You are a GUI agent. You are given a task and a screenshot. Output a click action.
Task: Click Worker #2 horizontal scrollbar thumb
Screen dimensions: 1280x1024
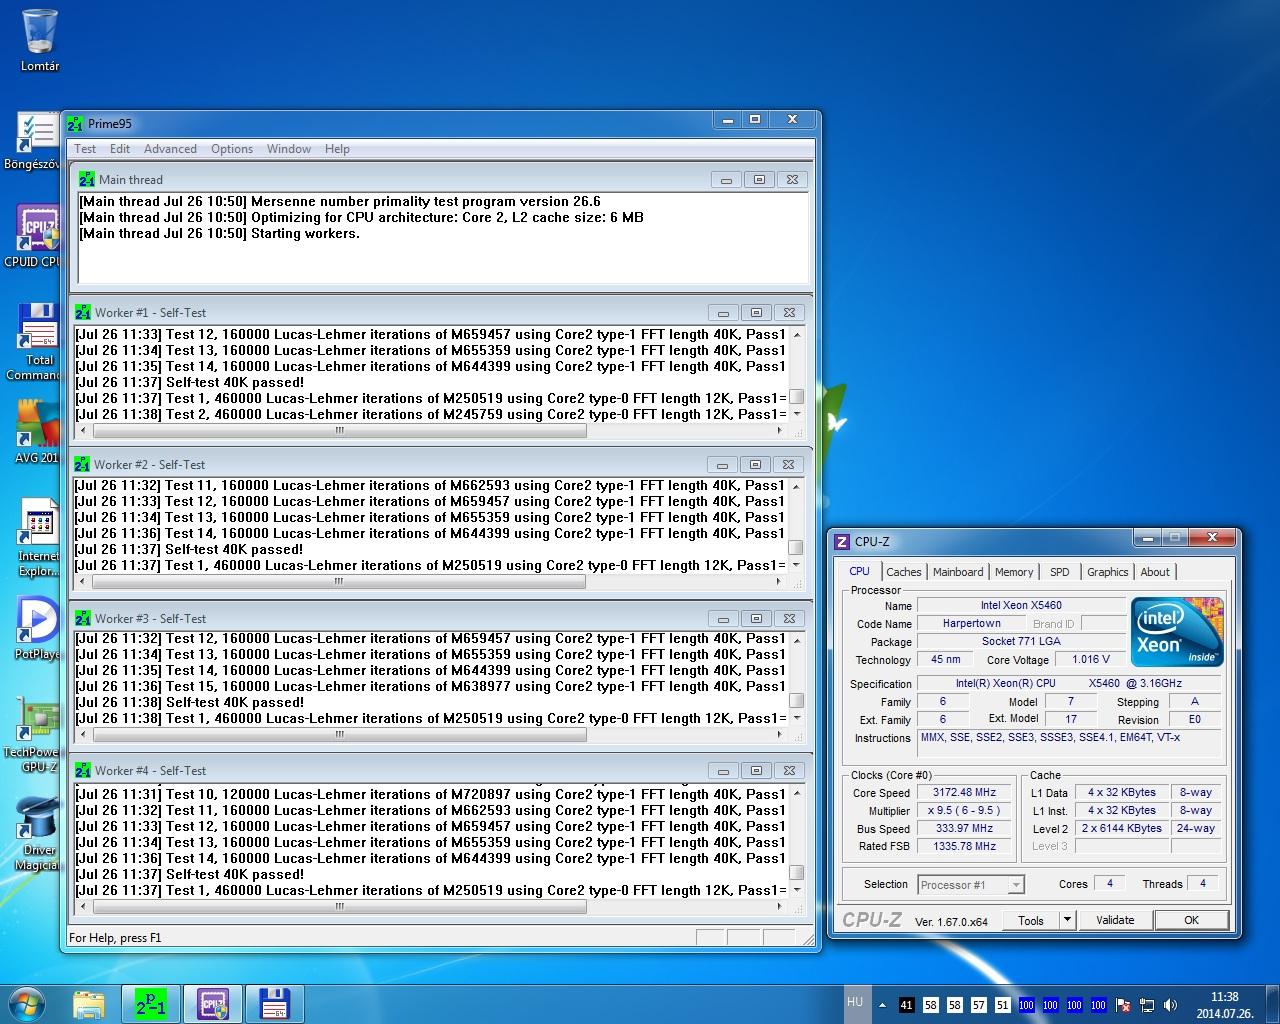pos(339,581)
